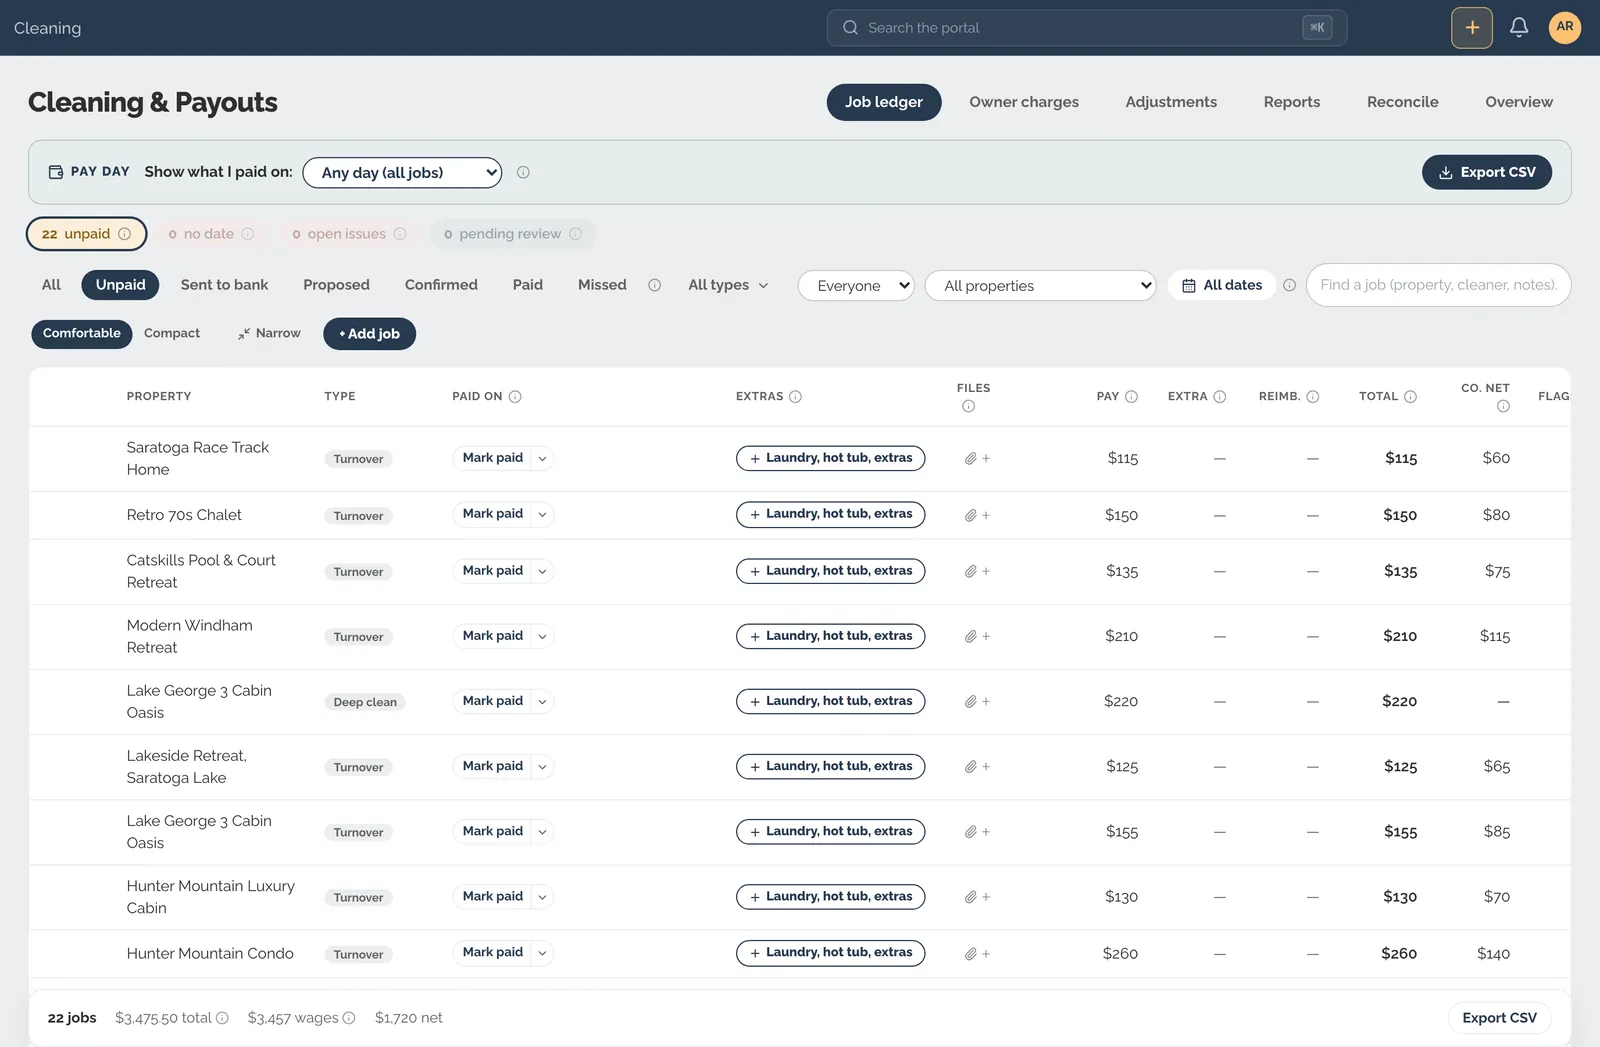Click info icon beside pay day dropdown
Viewport: 1600px width, 1047px height.
point(523,172)
